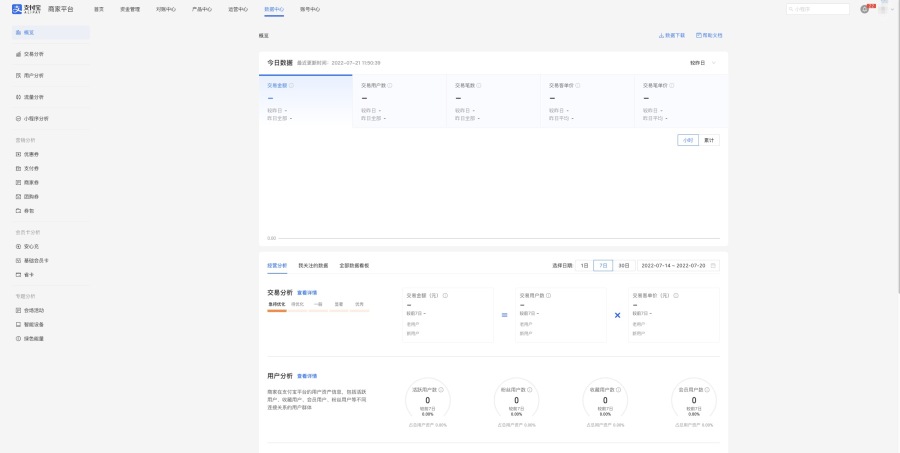Screen dimensions: 900x453
Task: Click info icon beside 活跃用户数 gauge
Action: click(441, 389)
